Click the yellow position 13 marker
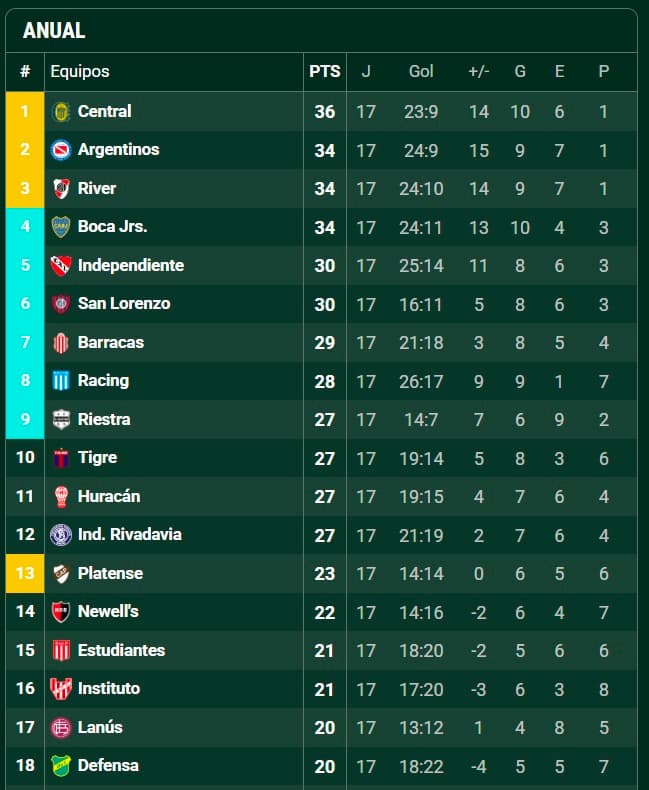 pyautogui.click(x=25, y=573)
